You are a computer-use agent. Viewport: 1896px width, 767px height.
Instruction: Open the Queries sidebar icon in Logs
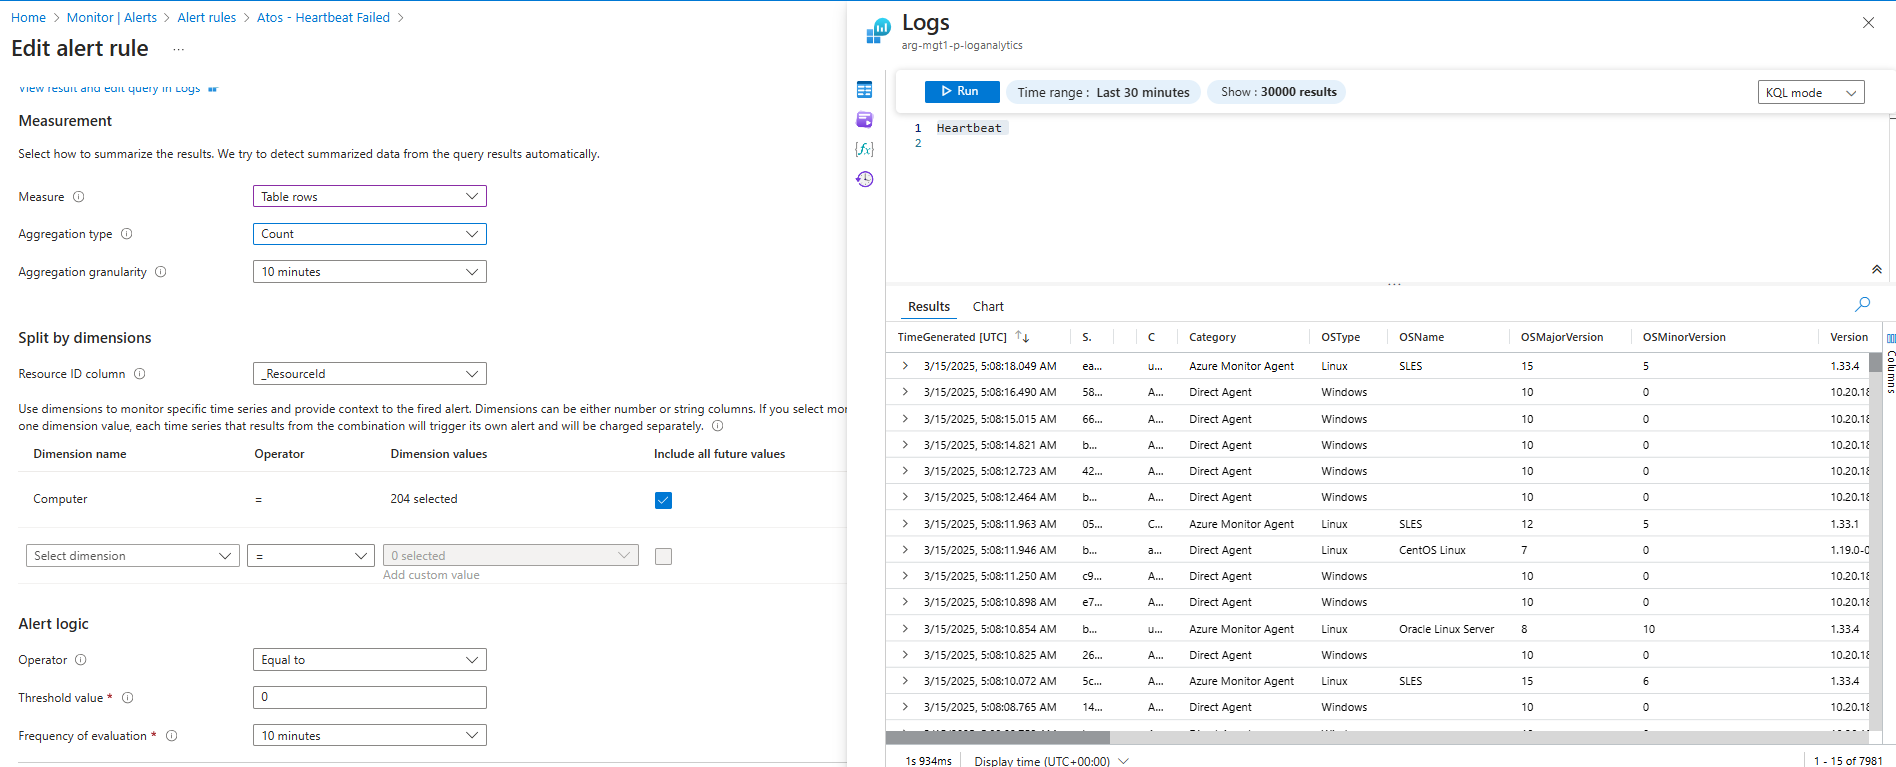[864, 120]
